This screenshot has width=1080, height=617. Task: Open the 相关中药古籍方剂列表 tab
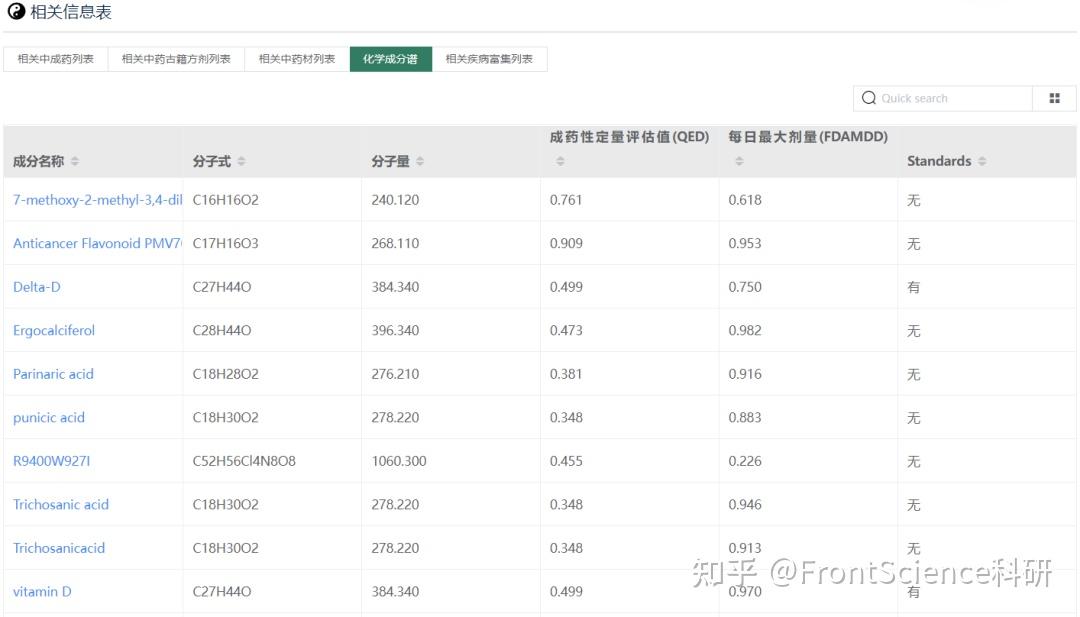[x=177, y=58]
